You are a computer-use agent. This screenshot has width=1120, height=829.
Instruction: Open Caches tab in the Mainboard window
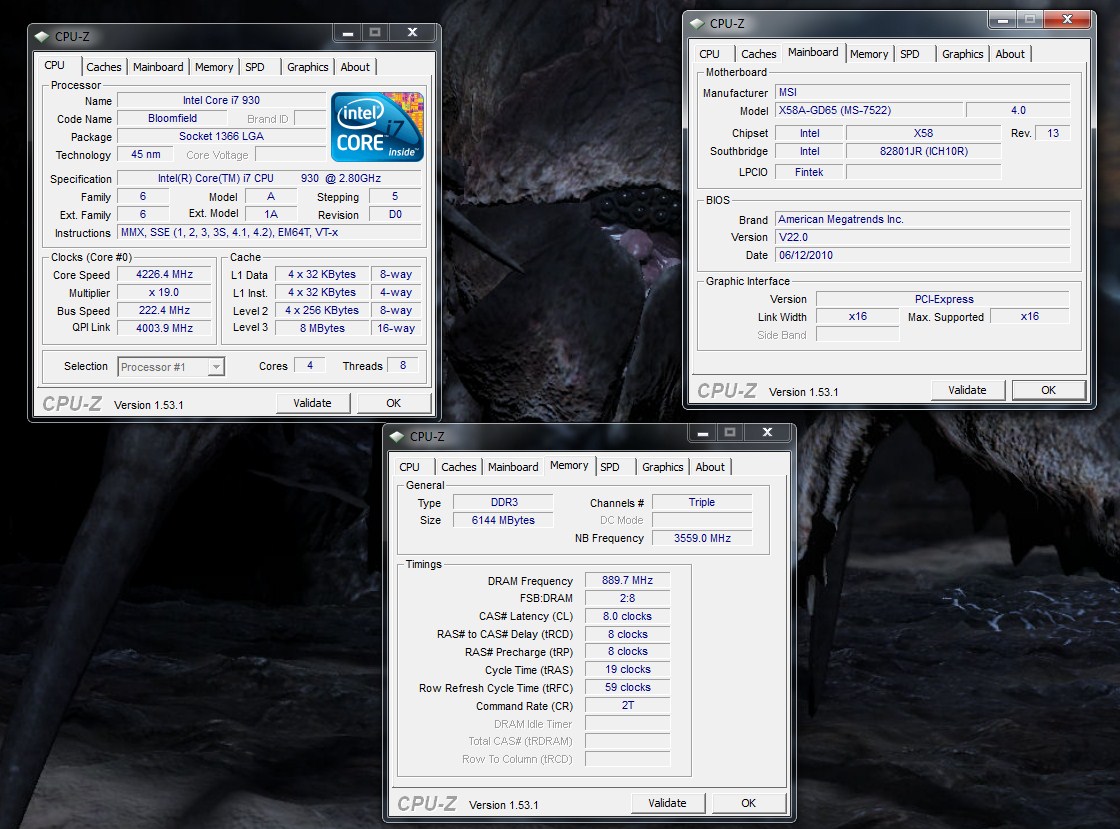(x=758, y=54)
